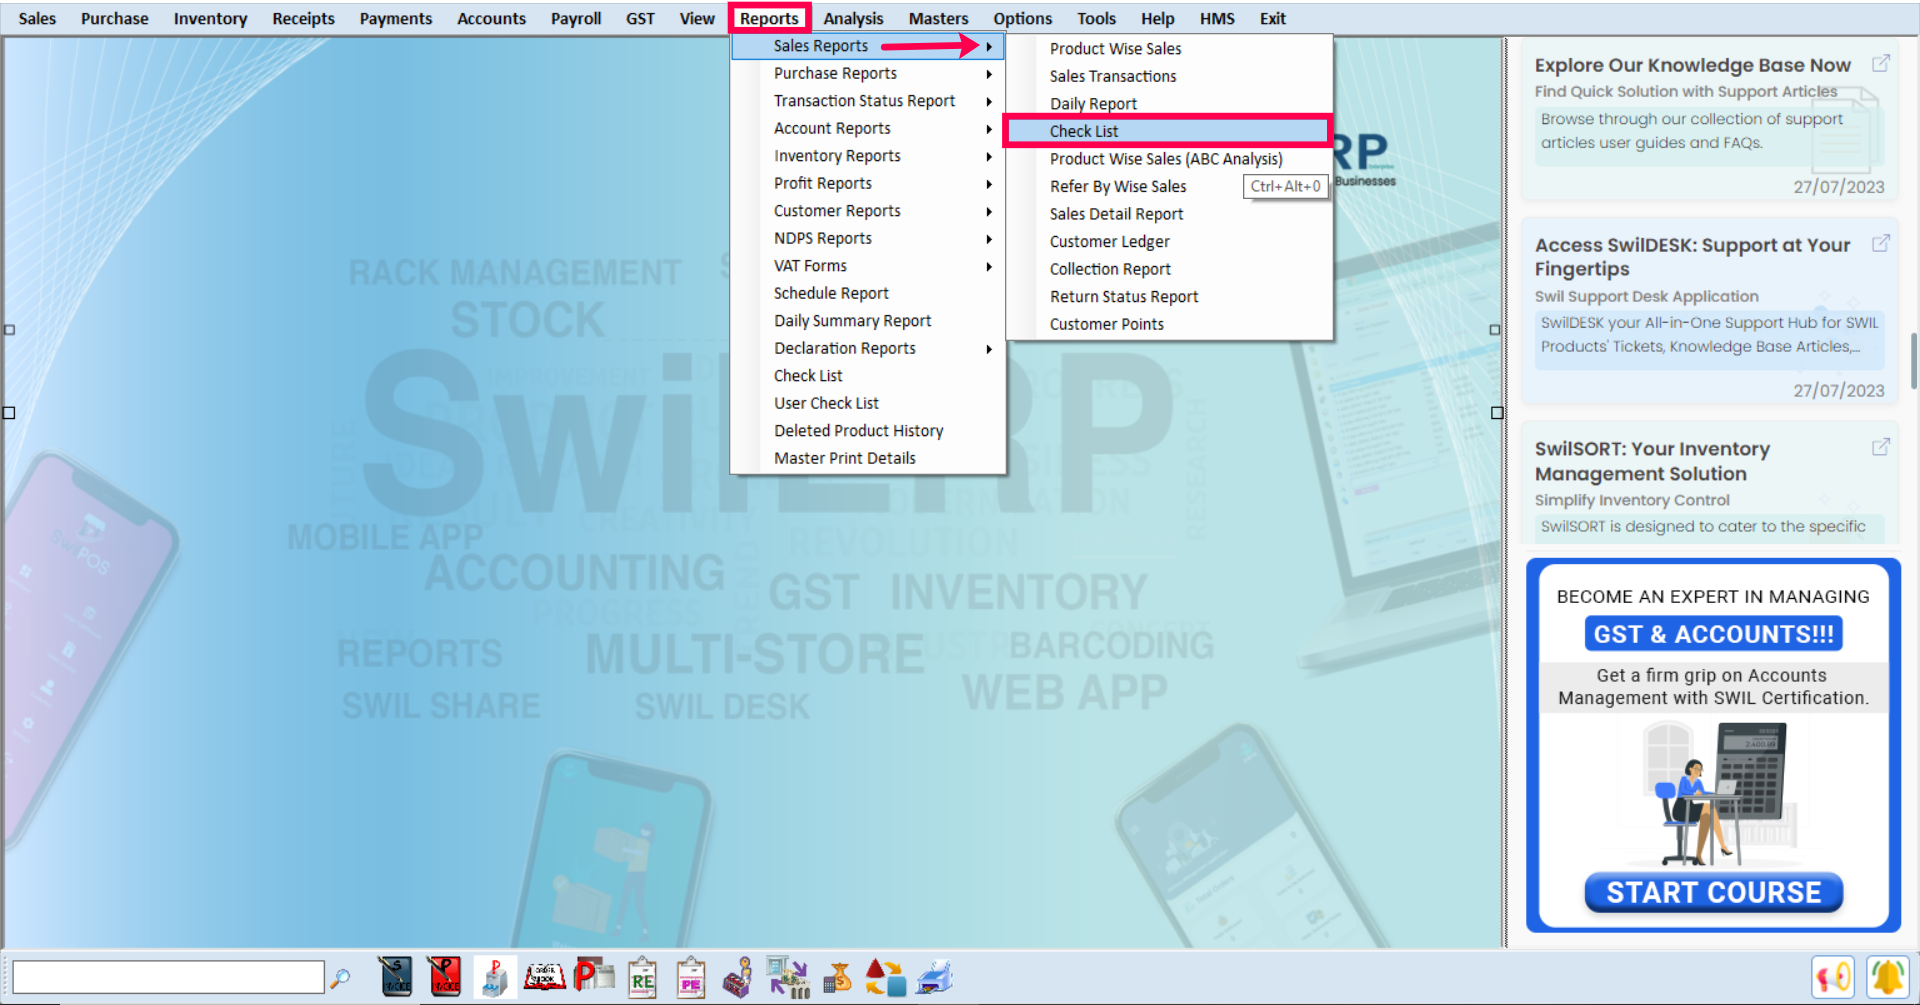
Task: Select Collection Report
Action: 1168,269
